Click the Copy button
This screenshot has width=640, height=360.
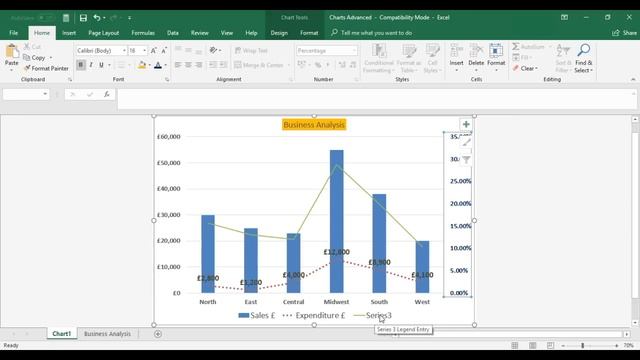pos(34,58)
